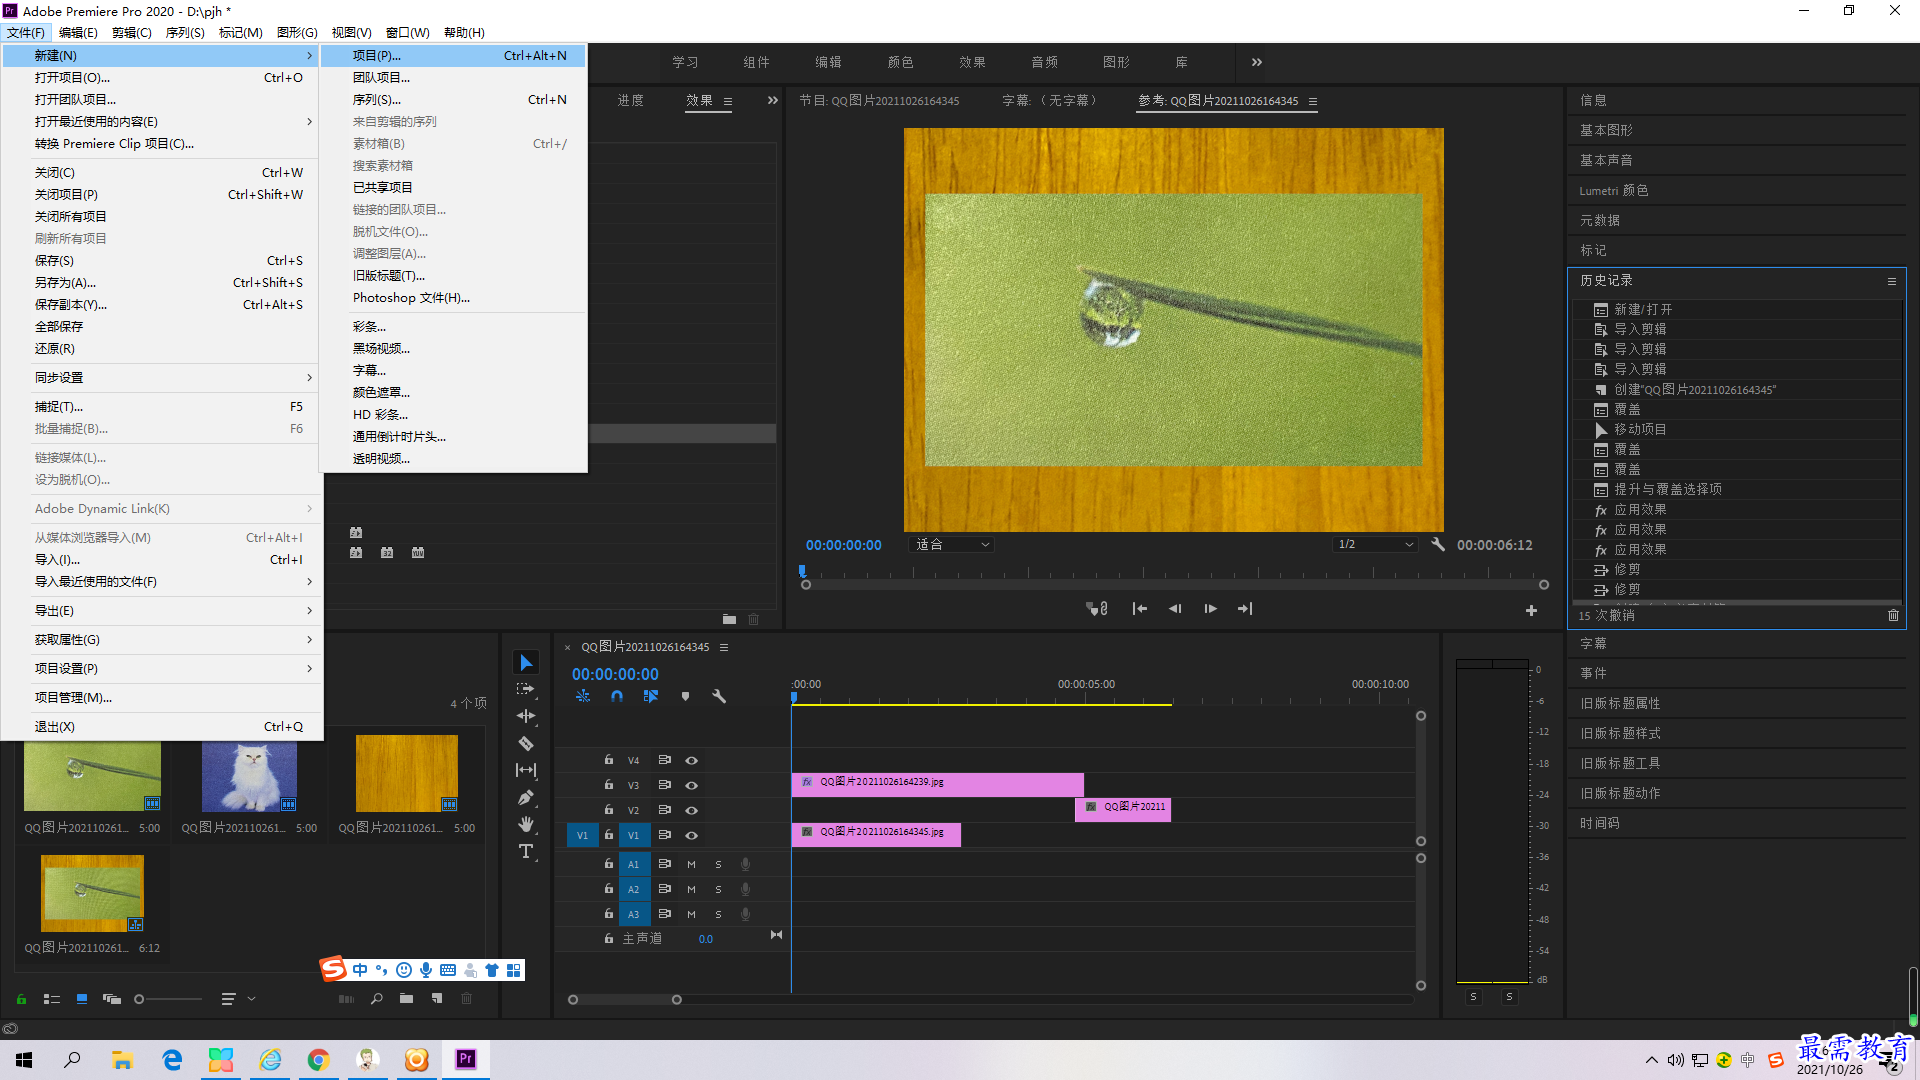This screenshot has height=1080, width=1920.
Task: Hide track V4 with eye icon
Action: (x=691, y=760)
